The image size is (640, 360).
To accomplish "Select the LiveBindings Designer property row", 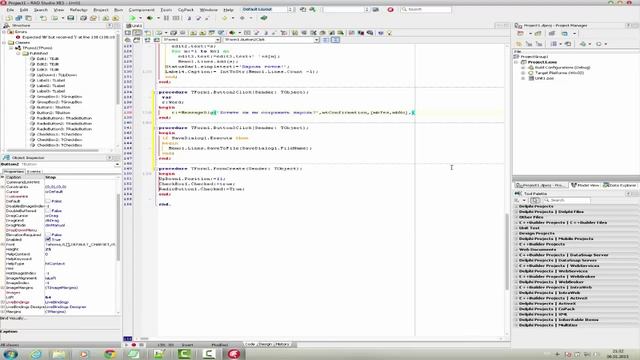I will pos(60,307).
